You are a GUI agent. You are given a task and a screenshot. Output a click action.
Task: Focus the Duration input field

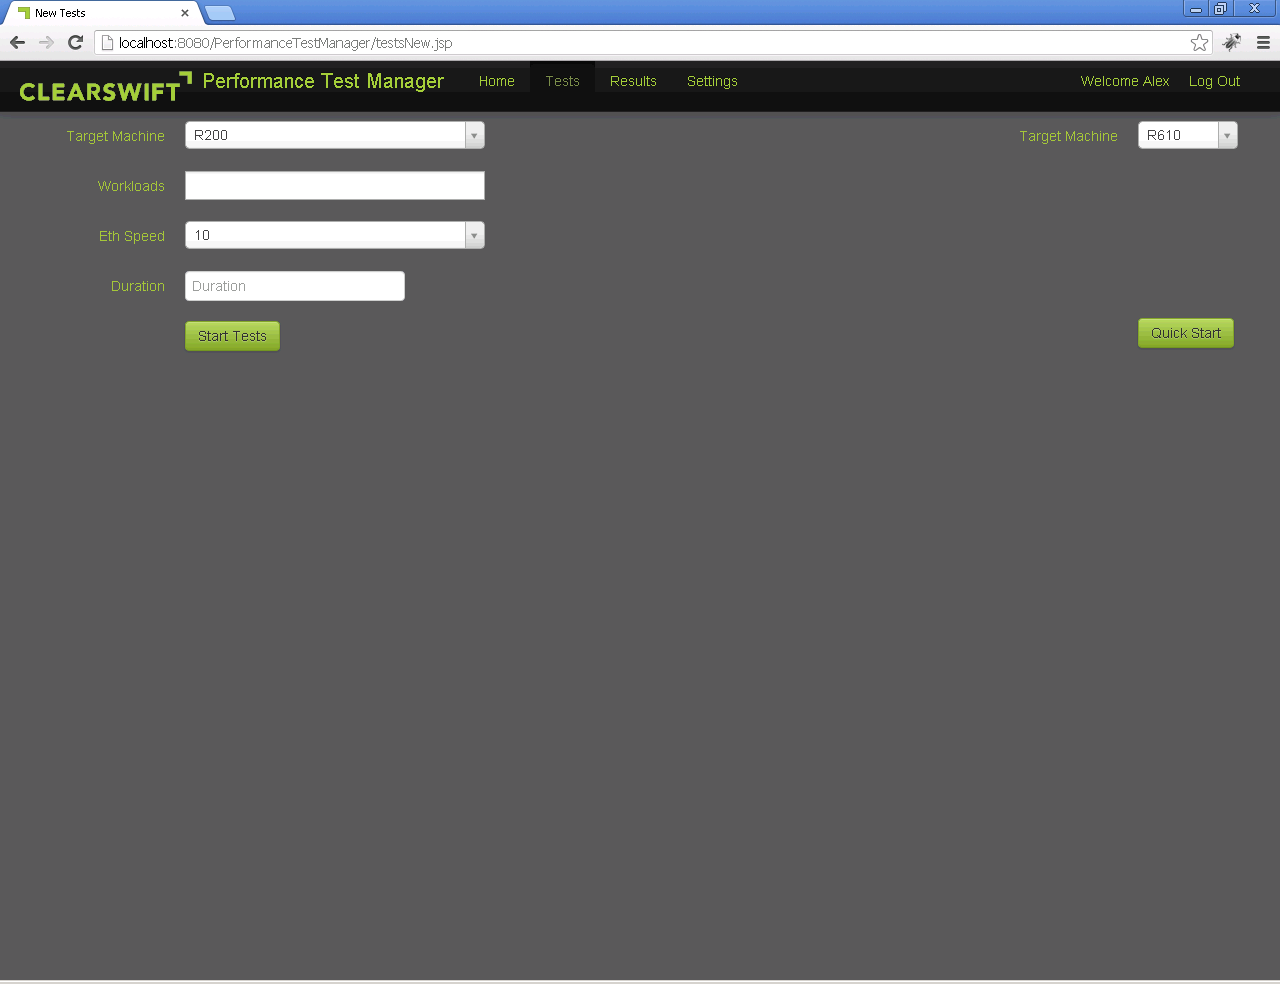point(295,286)
